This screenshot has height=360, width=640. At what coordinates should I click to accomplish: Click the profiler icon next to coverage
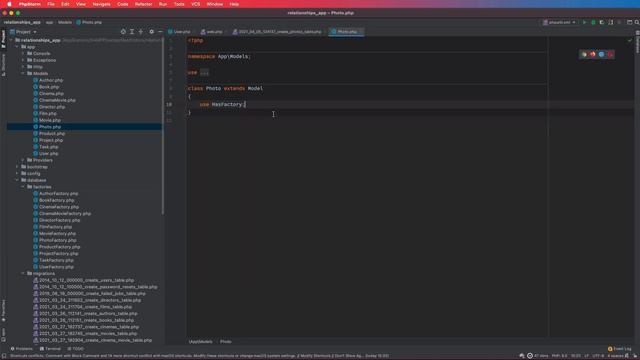611,22
